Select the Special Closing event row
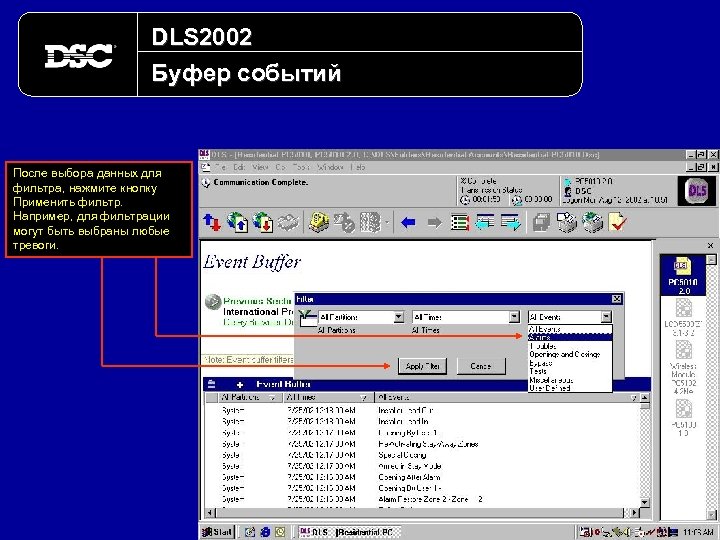720x540 pixels. point(422,455)
